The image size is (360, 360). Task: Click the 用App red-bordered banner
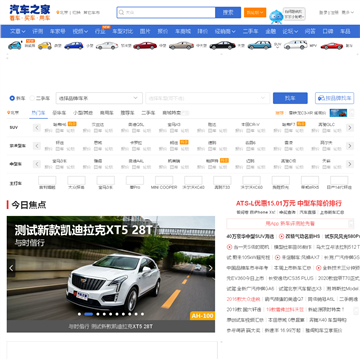tap(290, 223)
